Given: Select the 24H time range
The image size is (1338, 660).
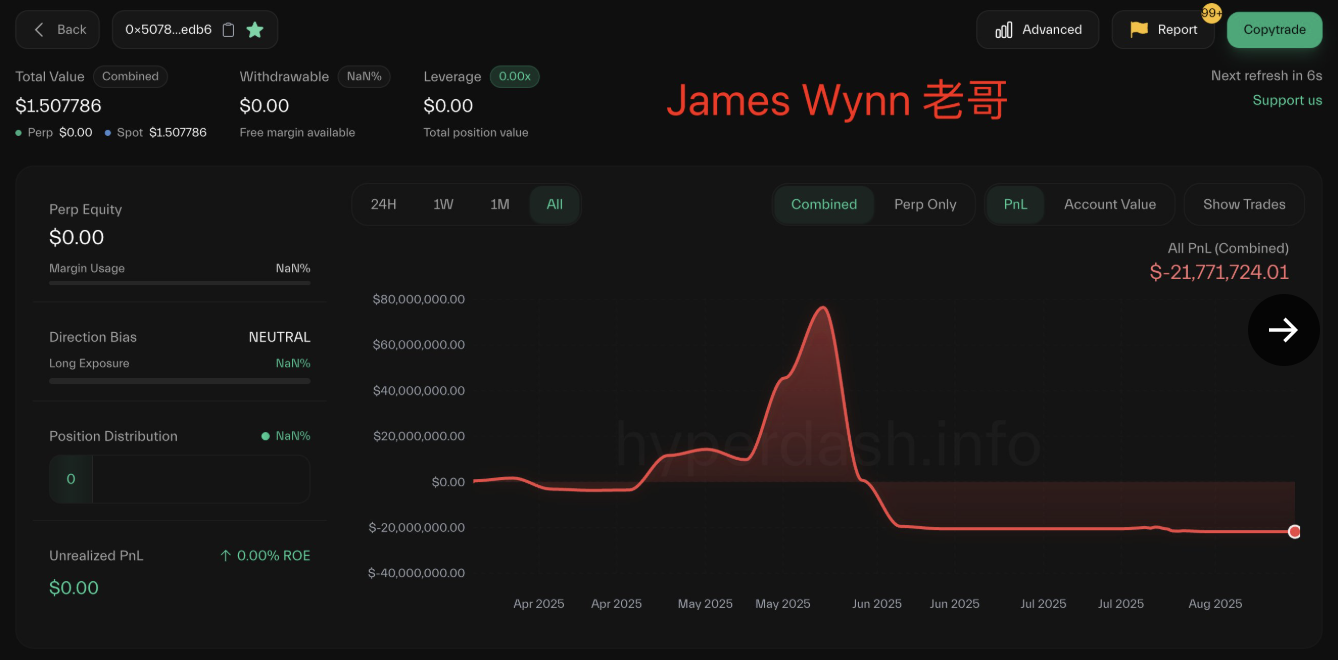Looking at the screenshot, I should coord(384,204).
